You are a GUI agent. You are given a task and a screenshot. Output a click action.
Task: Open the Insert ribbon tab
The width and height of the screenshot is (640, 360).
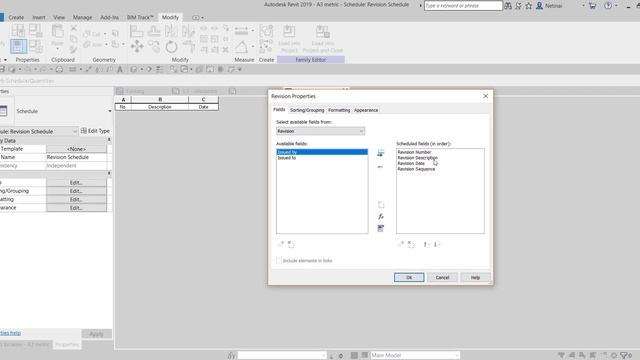[x=39, y=18]
